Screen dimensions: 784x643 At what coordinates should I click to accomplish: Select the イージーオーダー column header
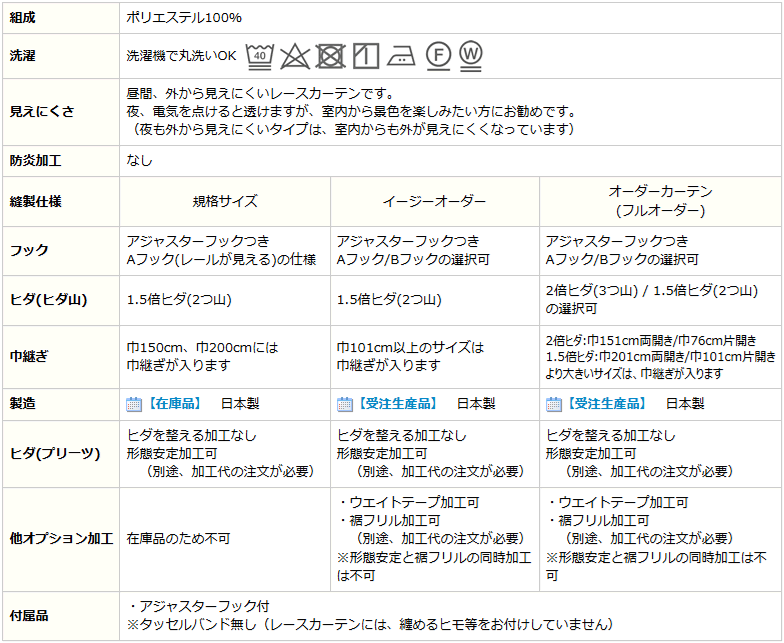coord(434,201)
